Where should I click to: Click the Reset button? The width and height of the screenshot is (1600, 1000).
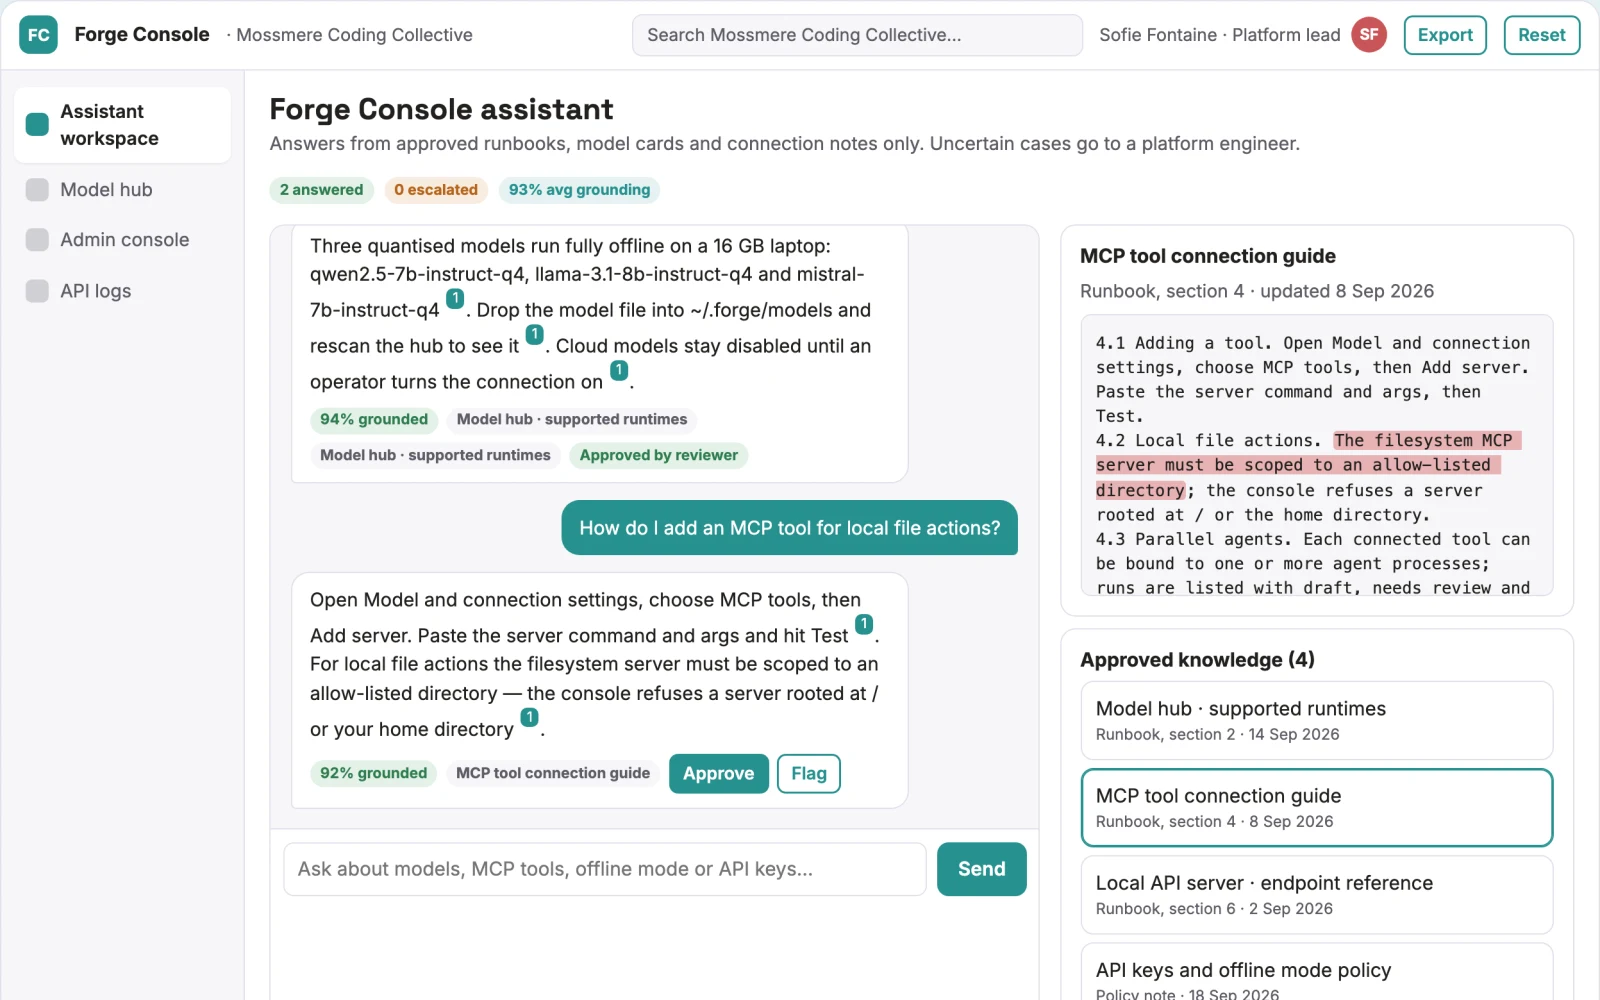pos(1541,35)
